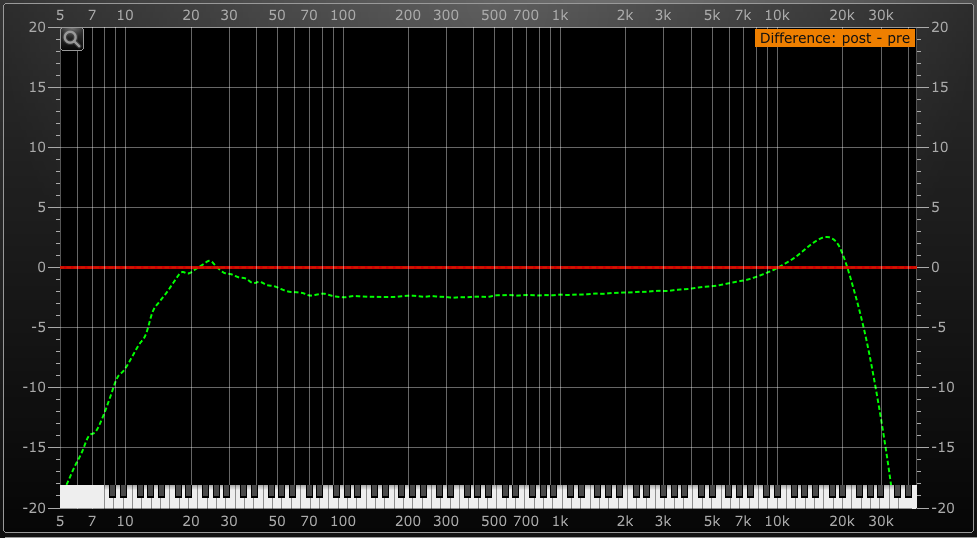Click the orange 'Difference: post - pre' label

pyautogui.click(x=834, y=39)
